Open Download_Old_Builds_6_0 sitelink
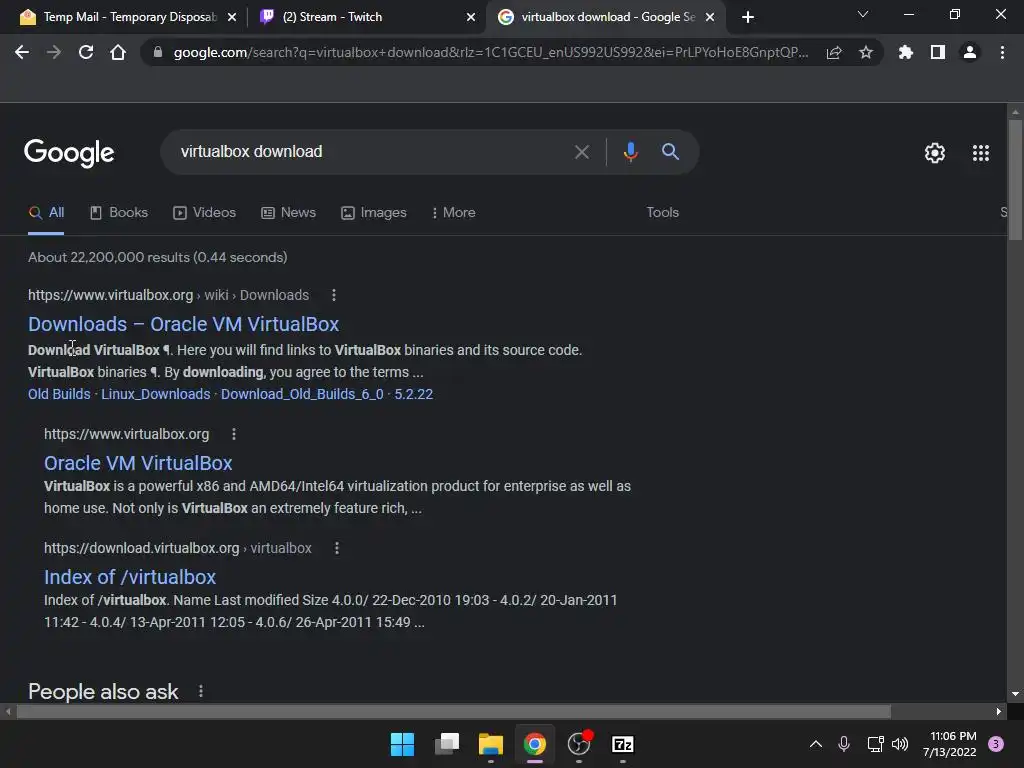This screenshot has width=1024, height=768. (302, 394)
